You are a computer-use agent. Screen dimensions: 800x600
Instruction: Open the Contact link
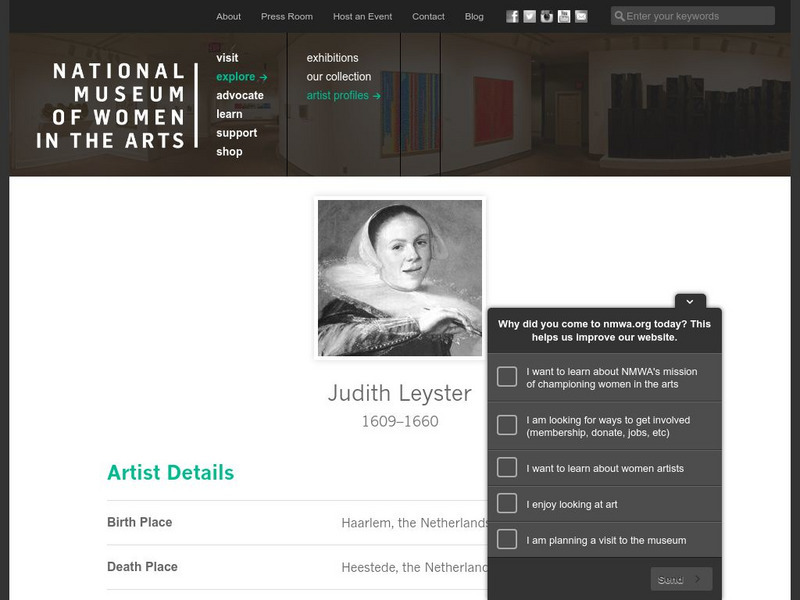click(428, 16)
